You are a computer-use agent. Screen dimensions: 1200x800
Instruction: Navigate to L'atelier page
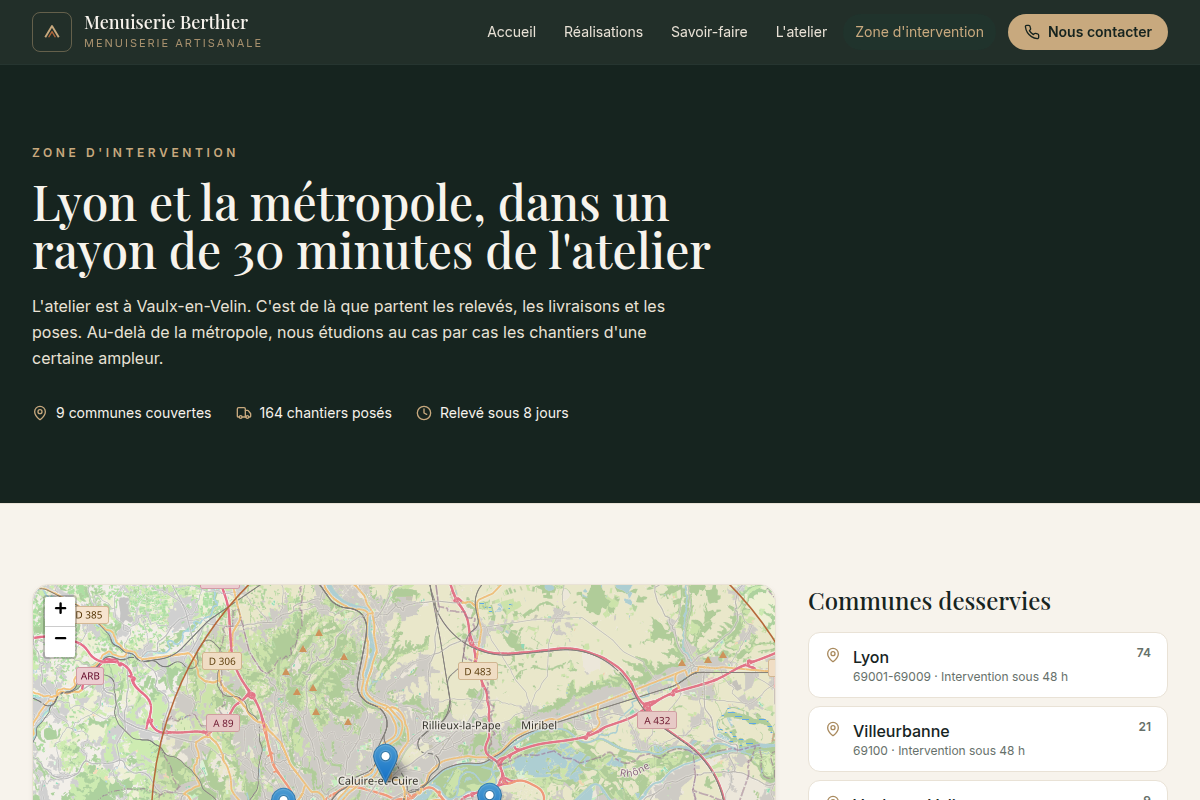tap(801, 32)
